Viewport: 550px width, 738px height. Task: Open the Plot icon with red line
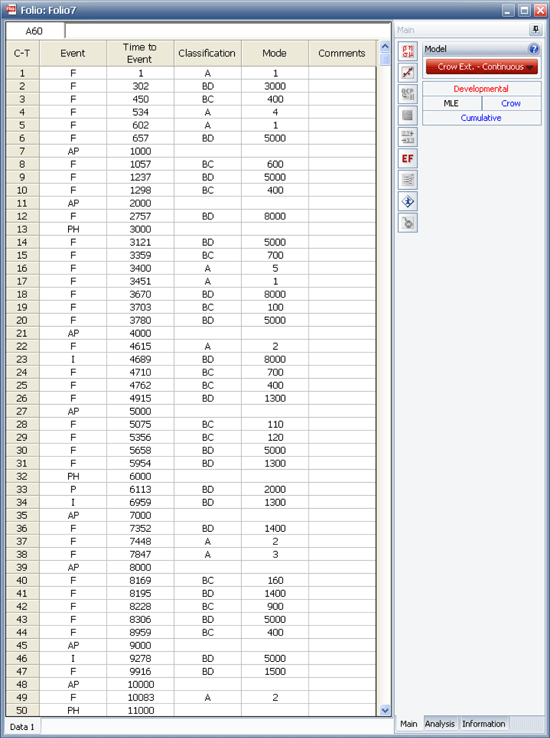407,72
